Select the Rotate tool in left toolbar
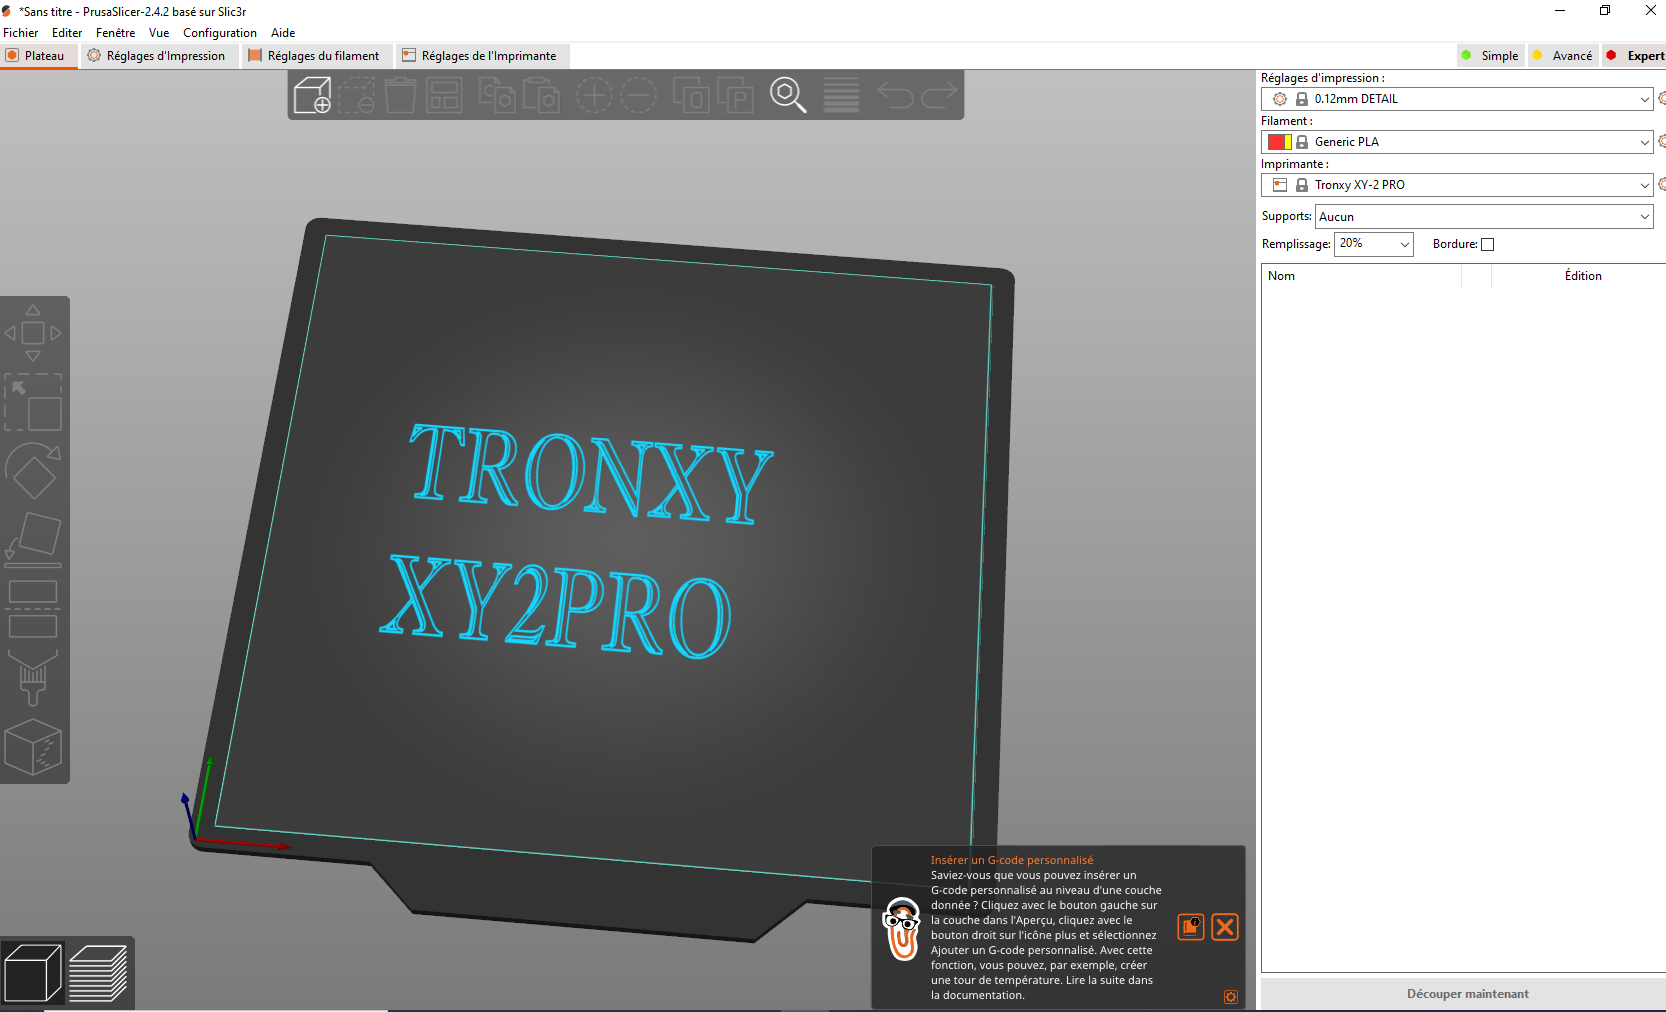This screenshot has height=1012, width=1666. point(33,471)
